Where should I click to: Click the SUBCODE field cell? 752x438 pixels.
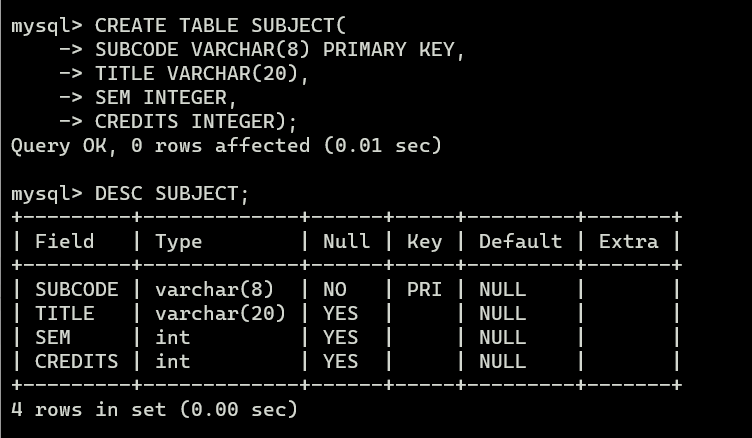pos(77,289)
